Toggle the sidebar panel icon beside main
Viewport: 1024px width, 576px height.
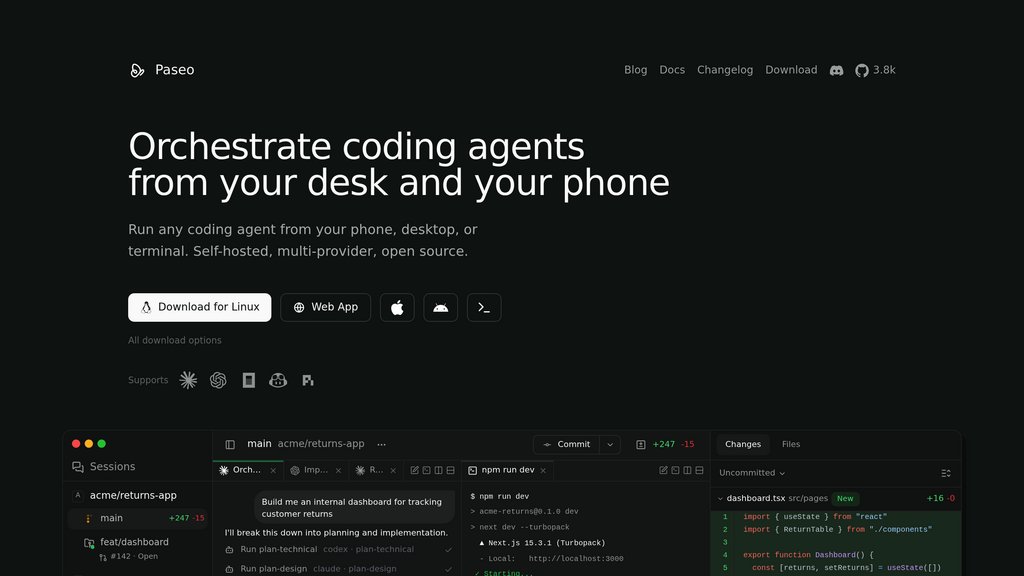click(x=230, y=444)
